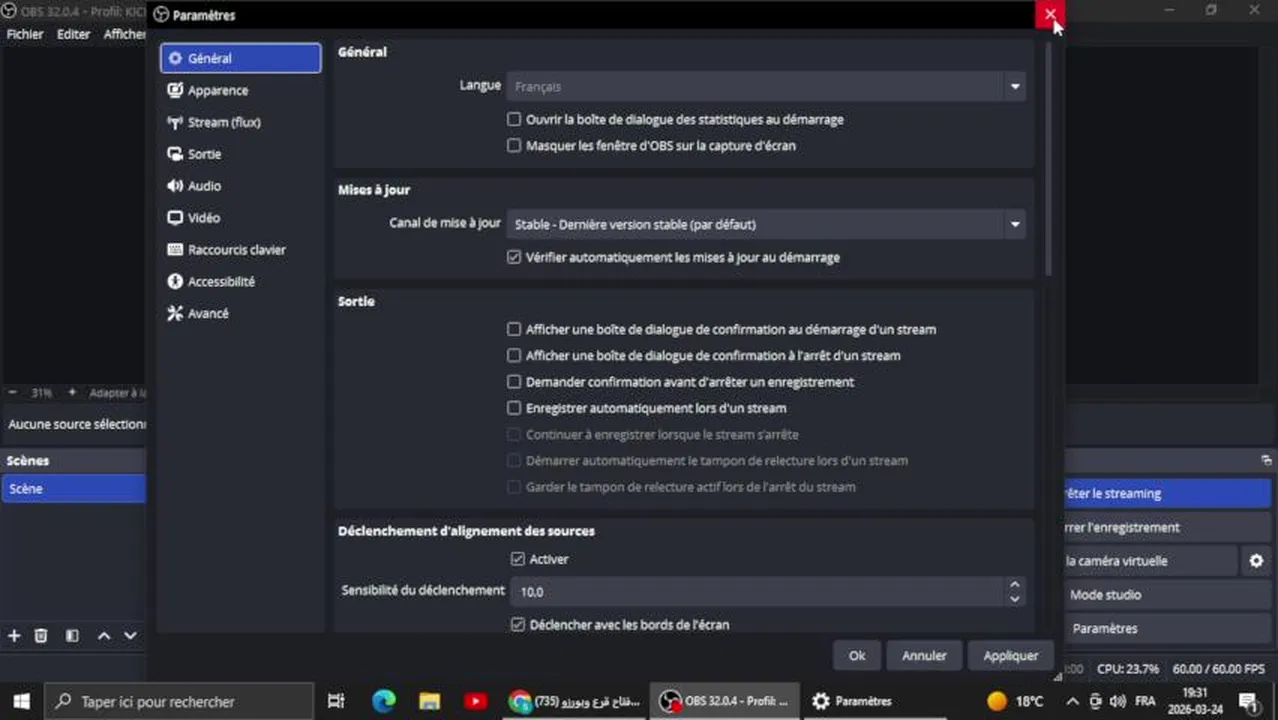Confirm settings with the Ok button
Screen dimensions: 1278x720
click(857, 656)
